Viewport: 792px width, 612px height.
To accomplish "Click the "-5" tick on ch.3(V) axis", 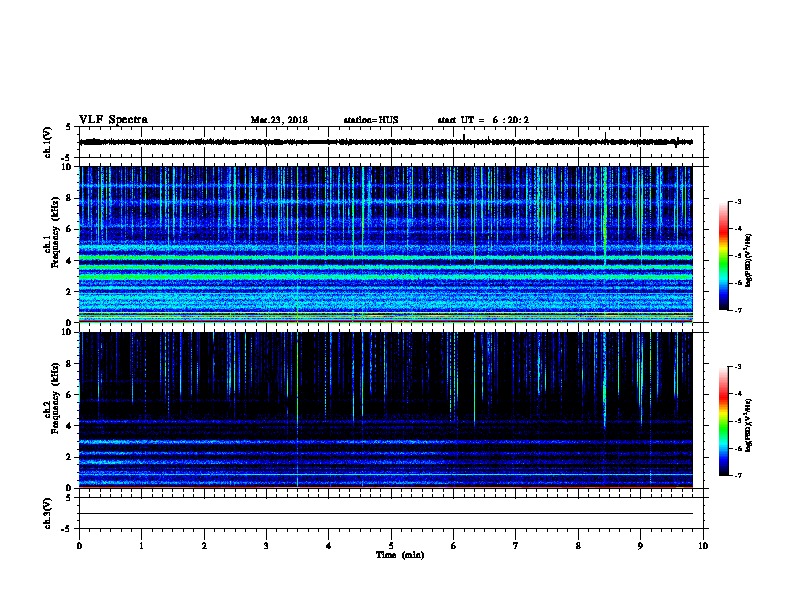I will pos(67,529).
